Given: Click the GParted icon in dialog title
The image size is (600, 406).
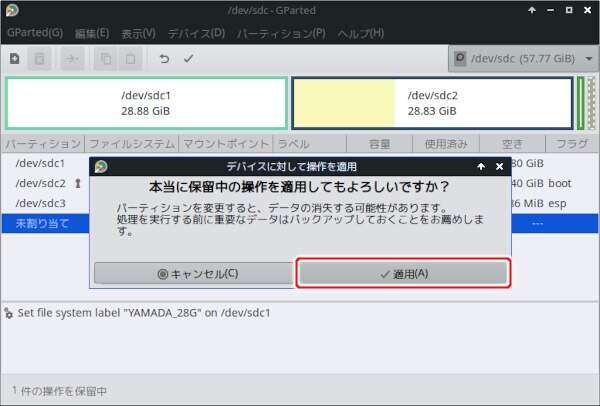Looking at the screenshot, I should point(101,166).
